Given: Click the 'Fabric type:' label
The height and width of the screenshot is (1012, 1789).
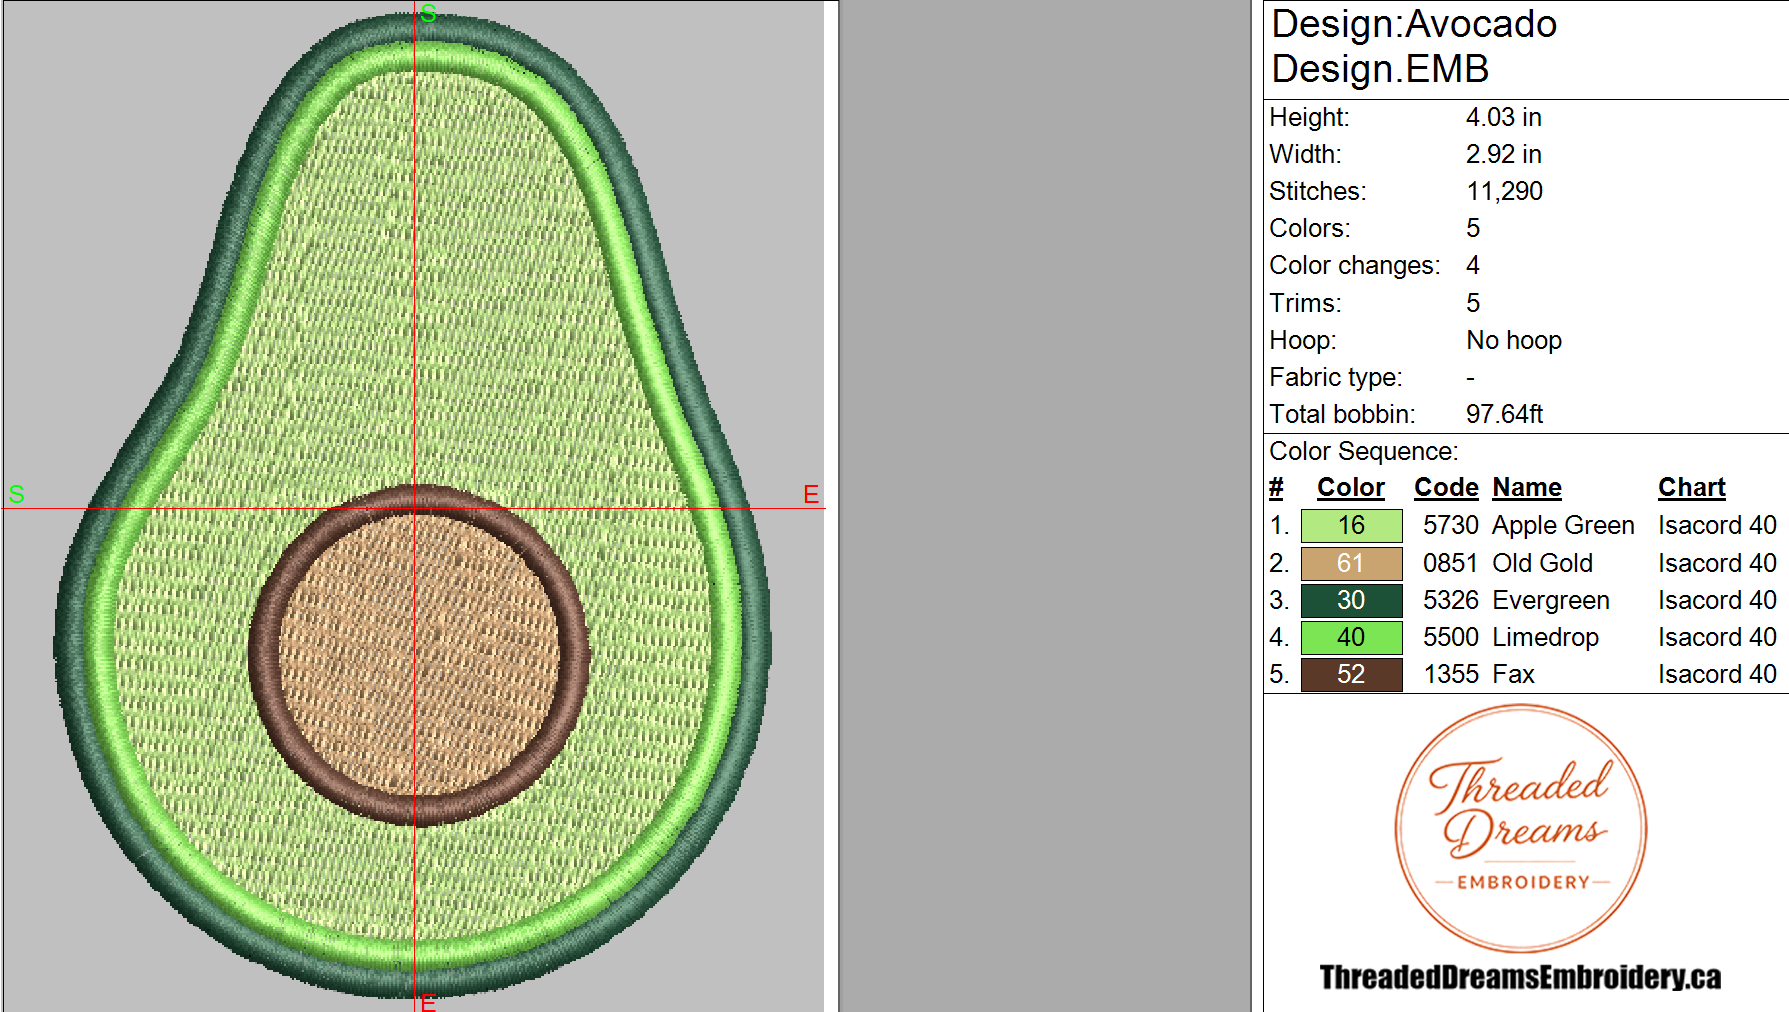Looking at the screenshot, I should point(1336,377).
